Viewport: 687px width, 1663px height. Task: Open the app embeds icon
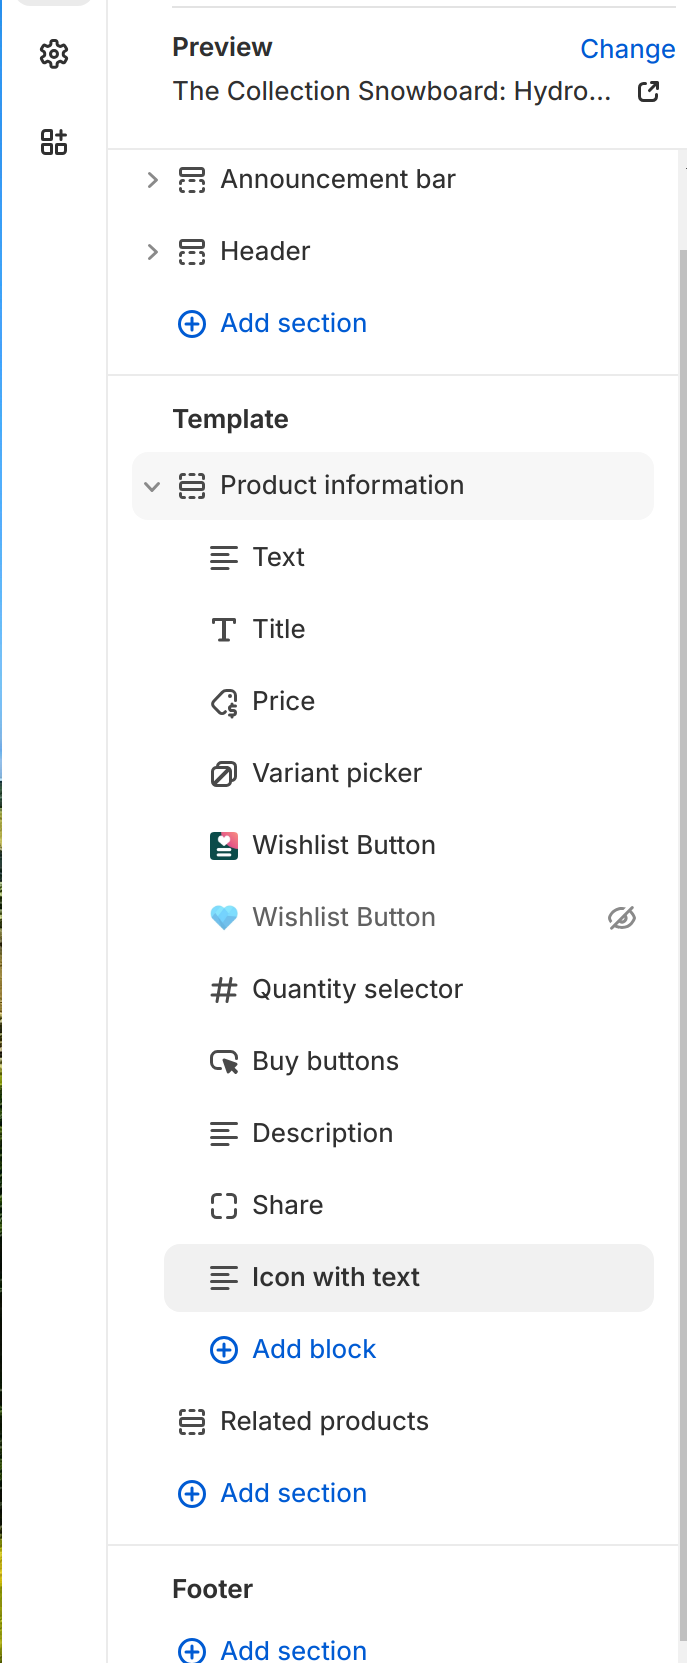pyautogui.click(x=54, y=142)
